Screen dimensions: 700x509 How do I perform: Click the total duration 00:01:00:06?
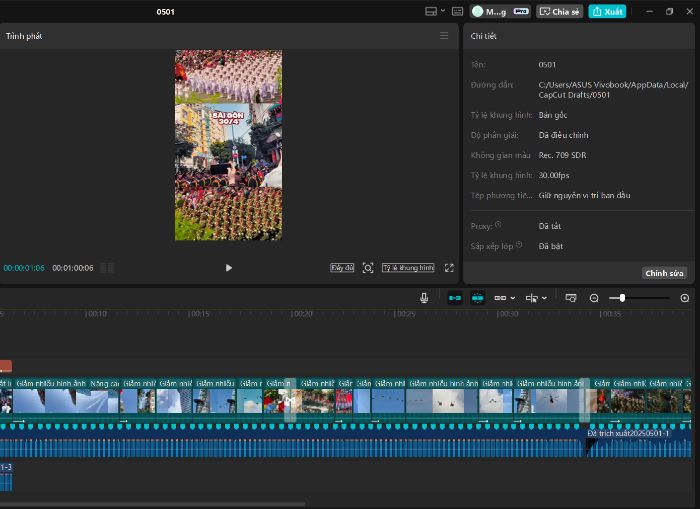point(73,268)
